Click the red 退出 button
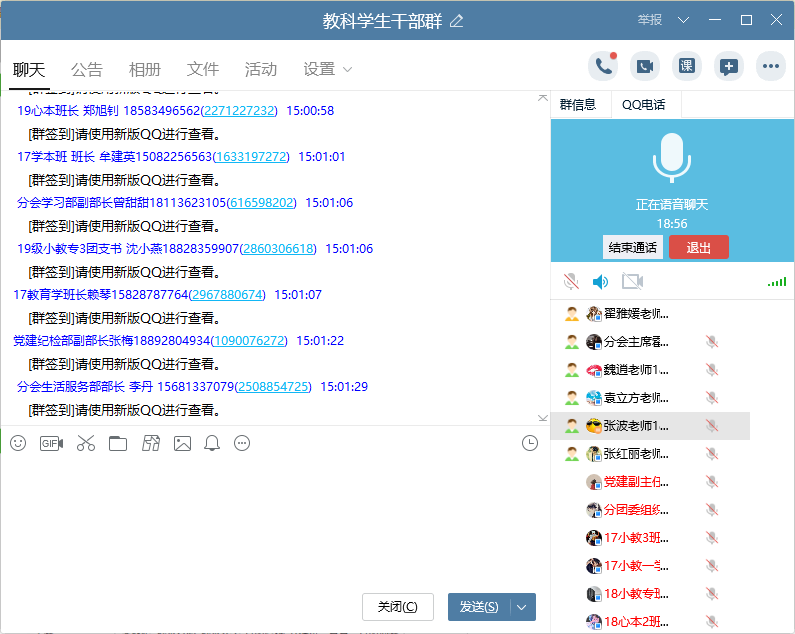This screenshot has height=634, width=795. pyautogui.click(x=698, y=248)
